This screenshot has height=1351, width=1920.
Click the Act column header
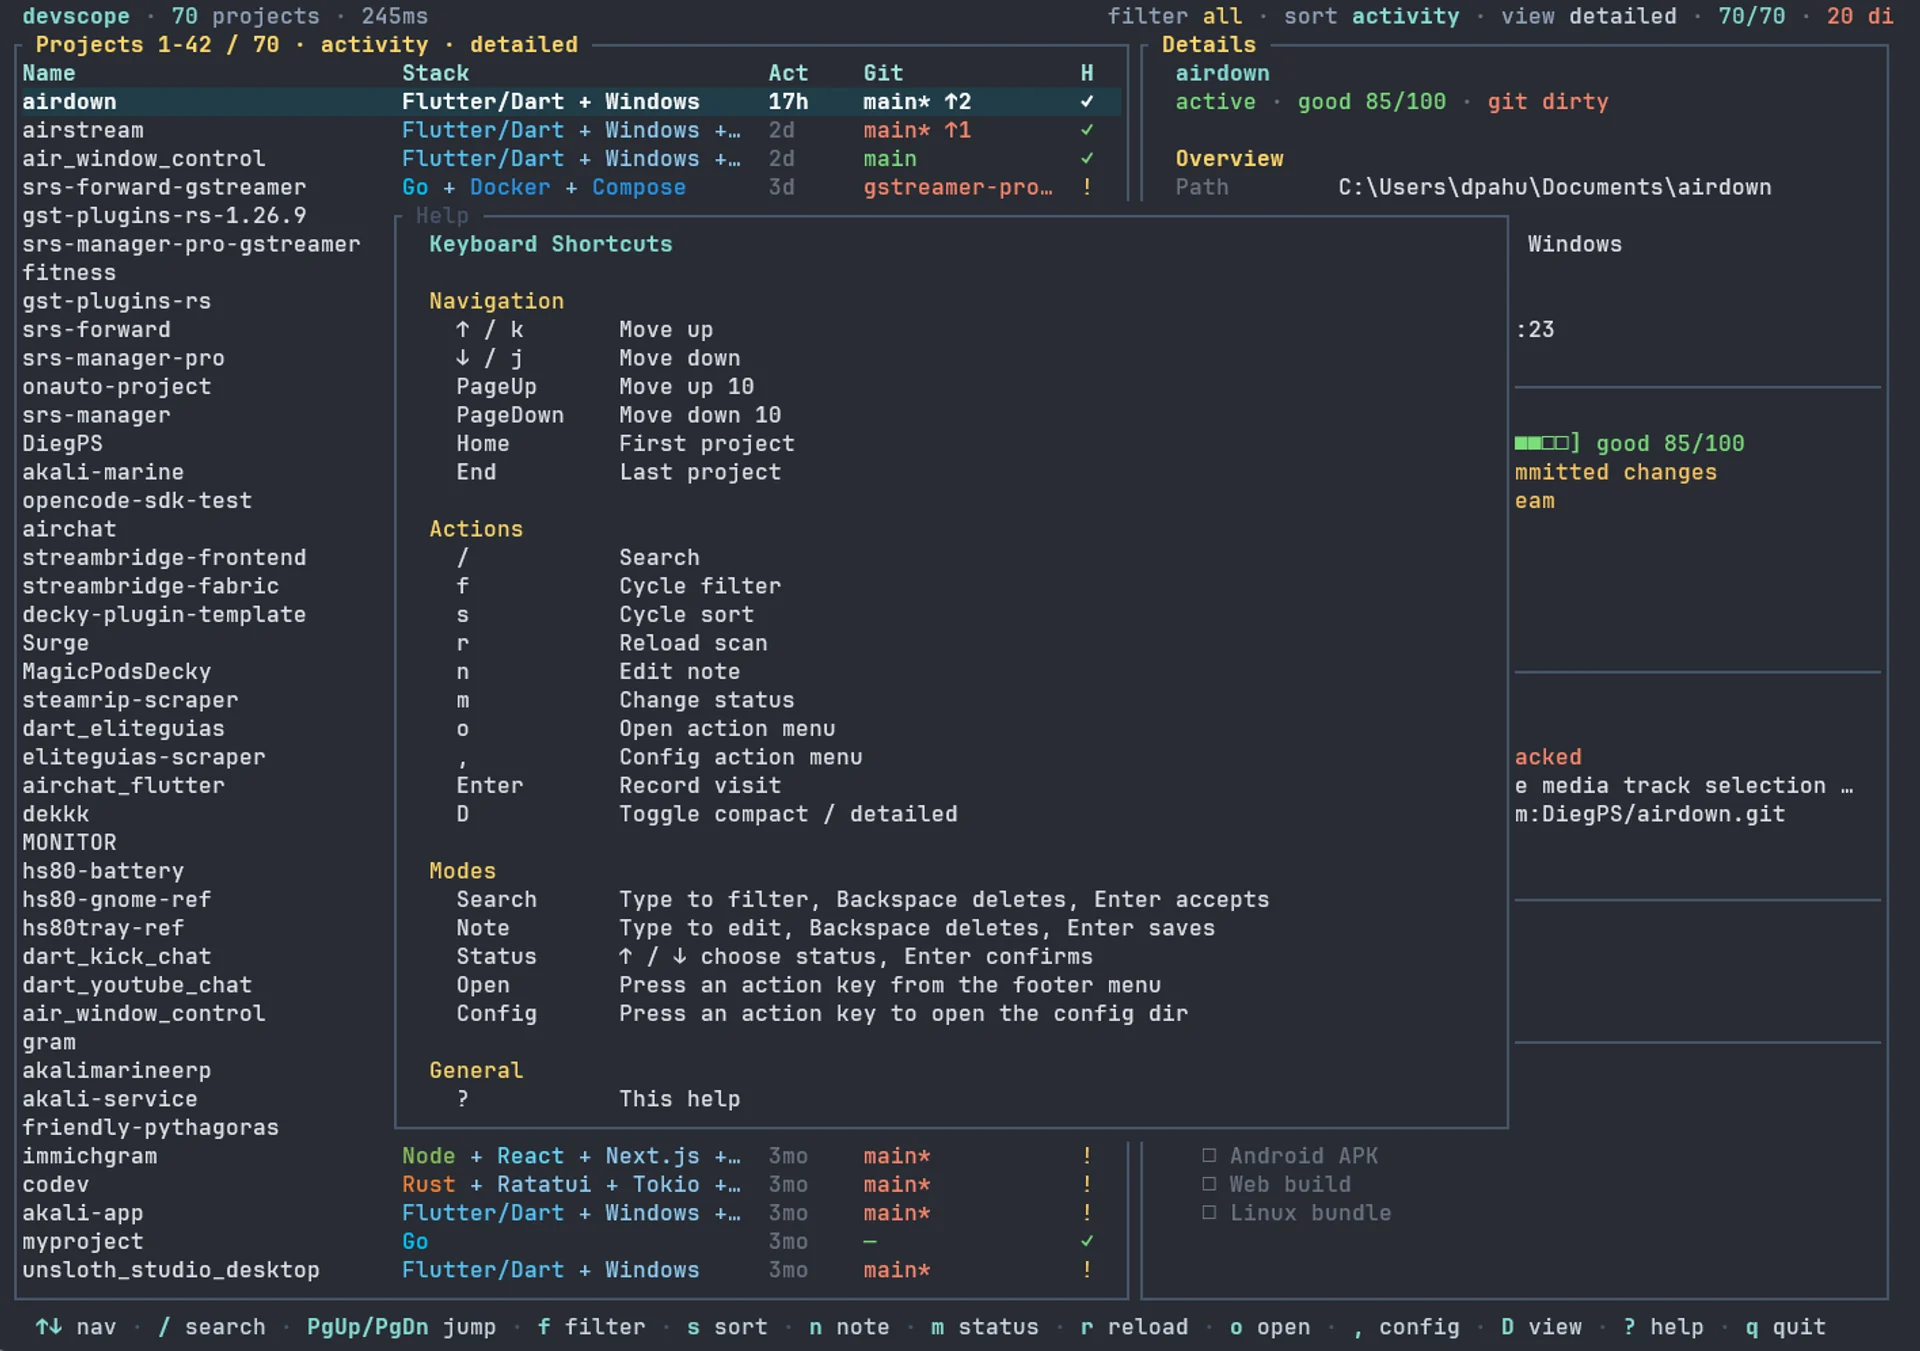pos(788,73)
